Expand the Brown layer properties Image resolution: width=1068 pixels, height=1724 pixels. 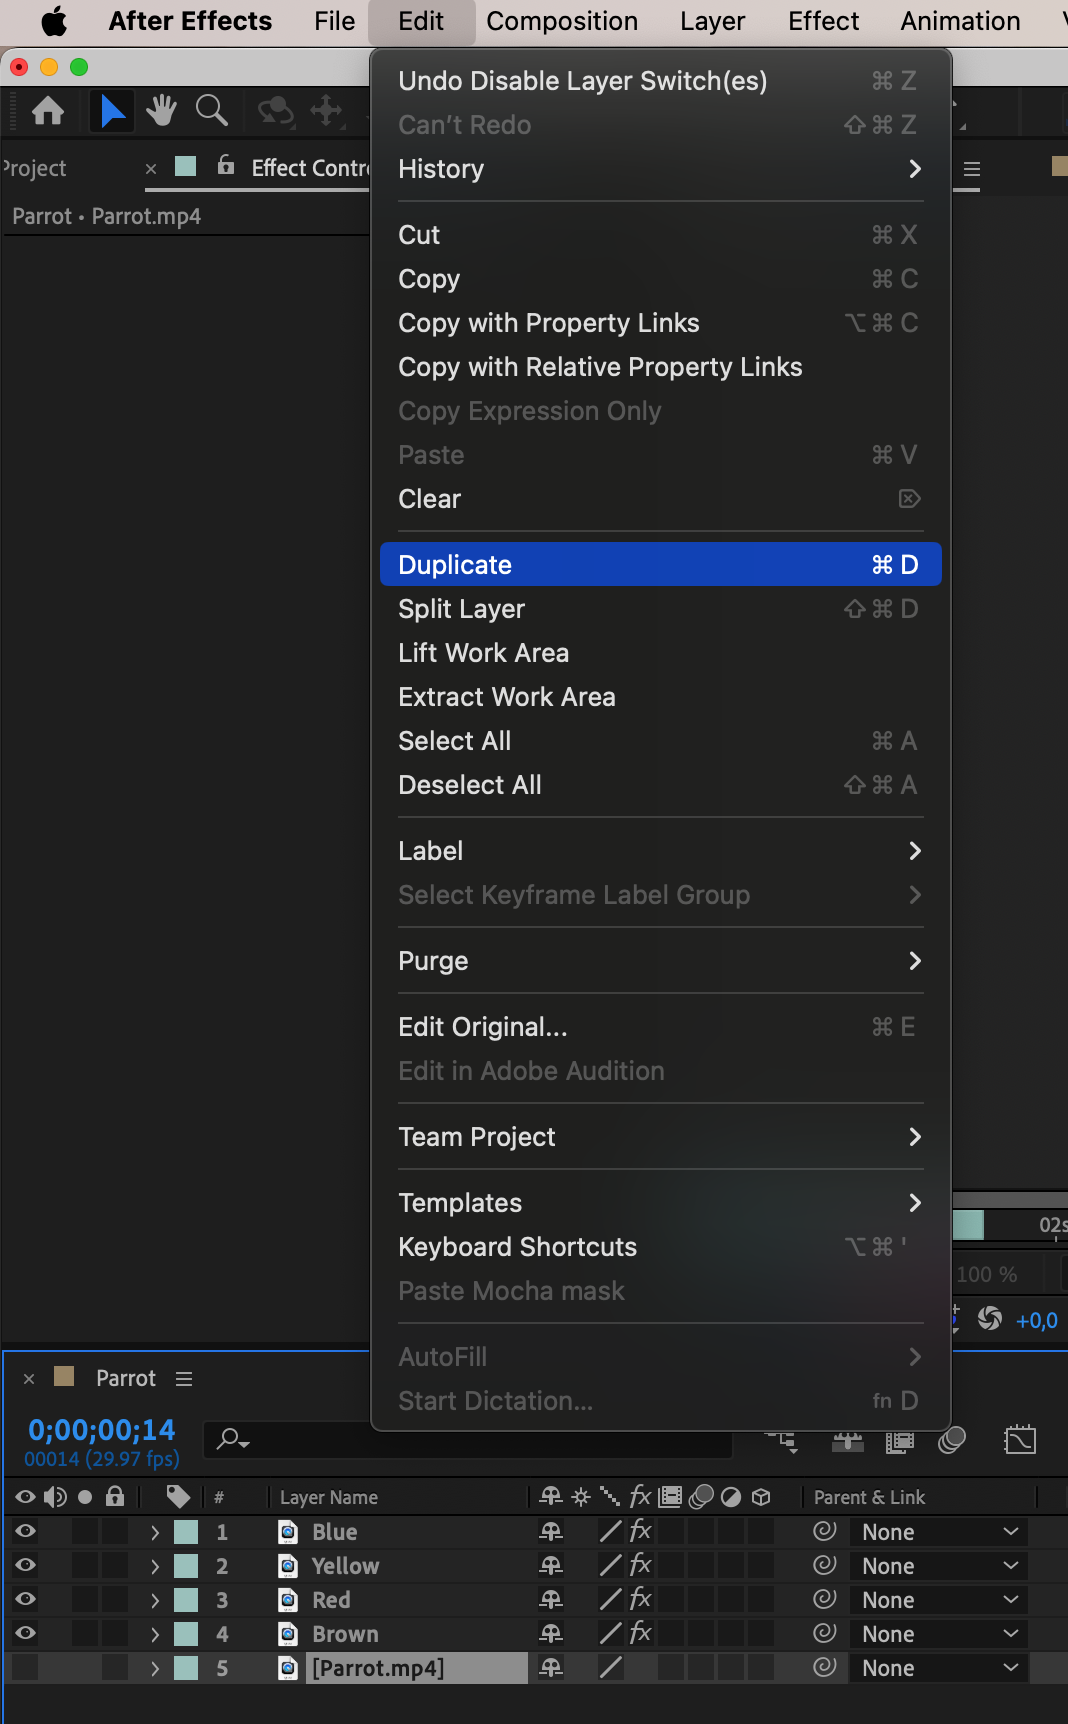pyautogui.click(x=155, y=1633)
